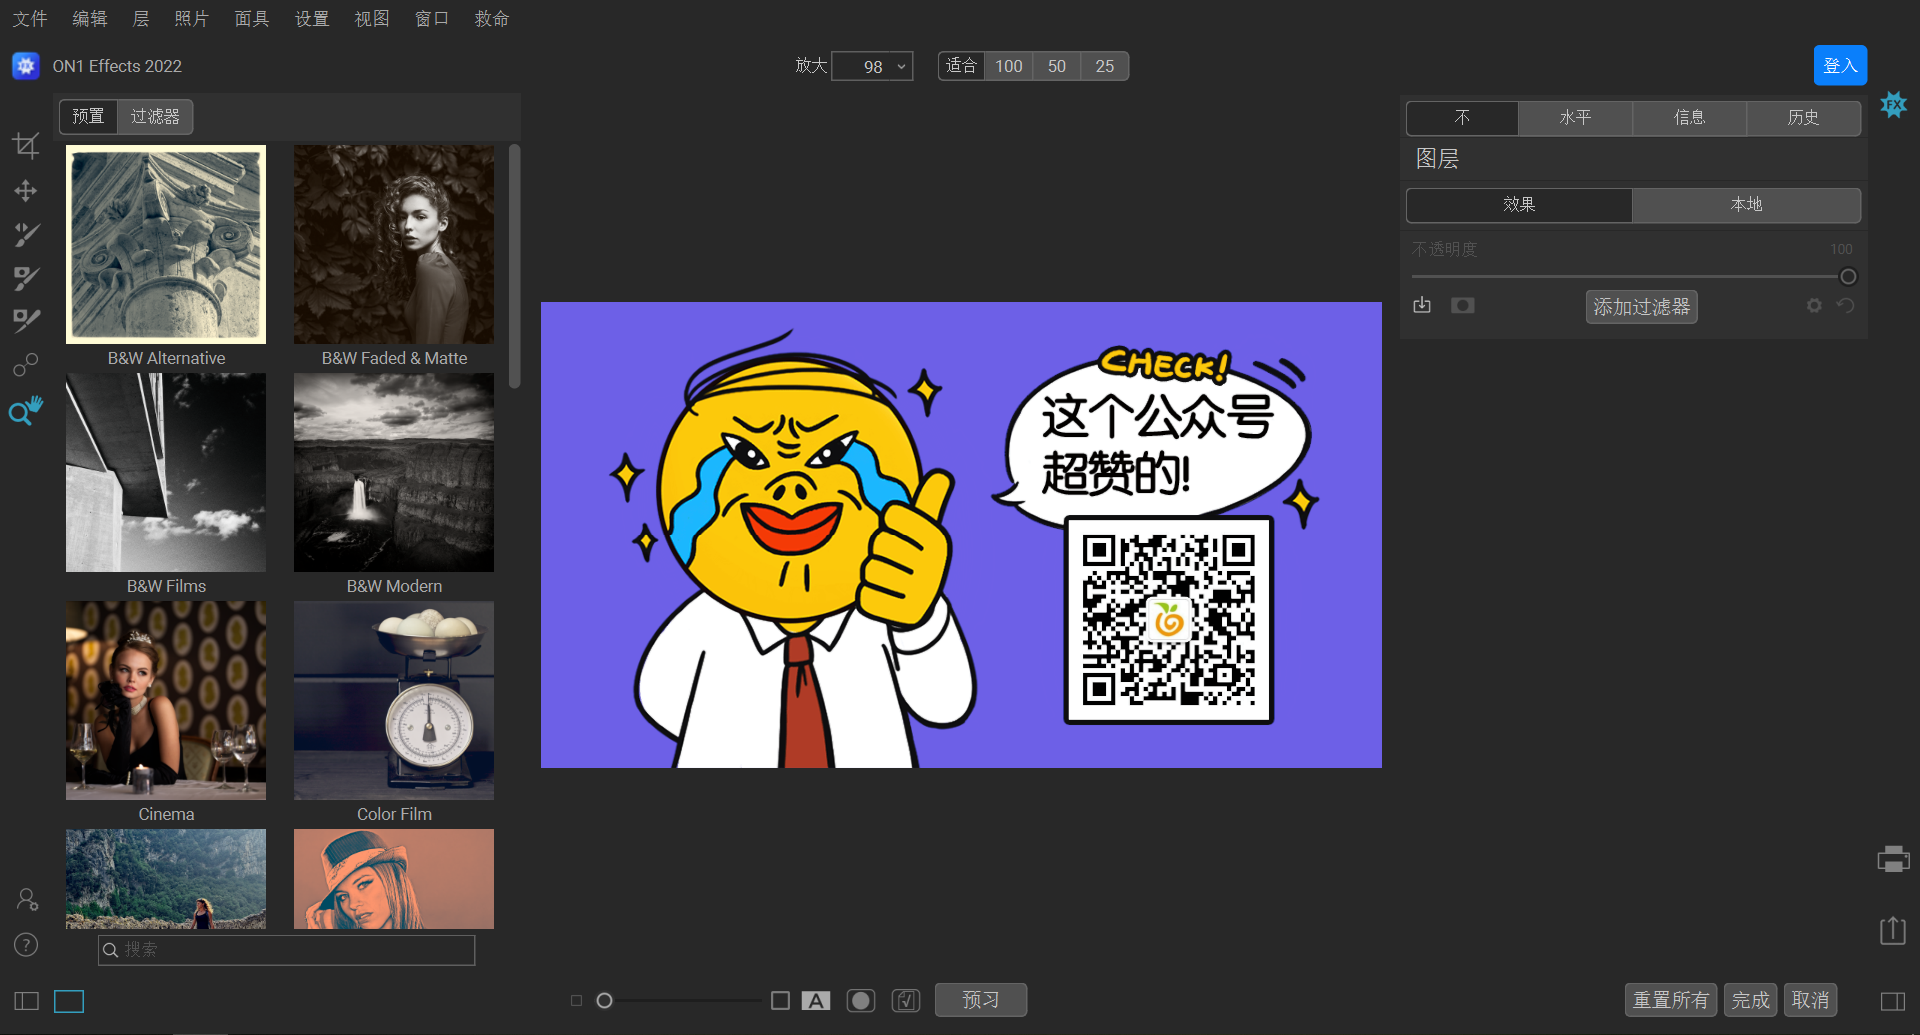Toggle the clipping overlay icon
This screenshot has height=1035, width=1920.
pyautogui.click(x=906, y=1000)
